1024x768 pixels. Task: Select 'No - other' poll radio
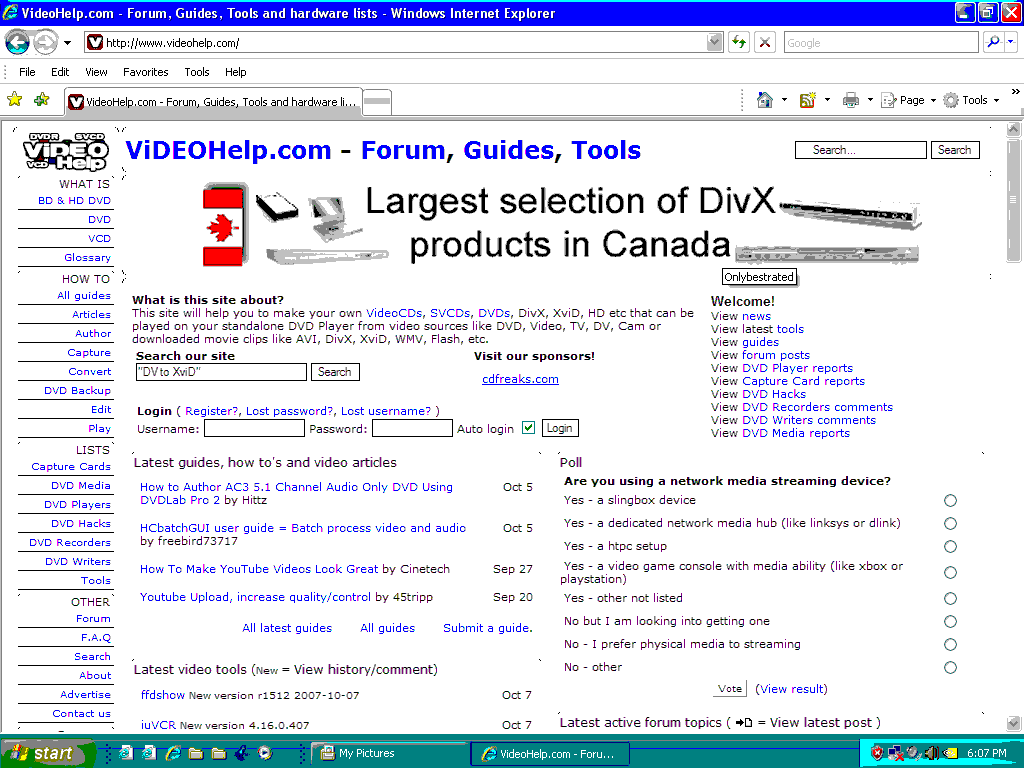click(x=950, y=667)
